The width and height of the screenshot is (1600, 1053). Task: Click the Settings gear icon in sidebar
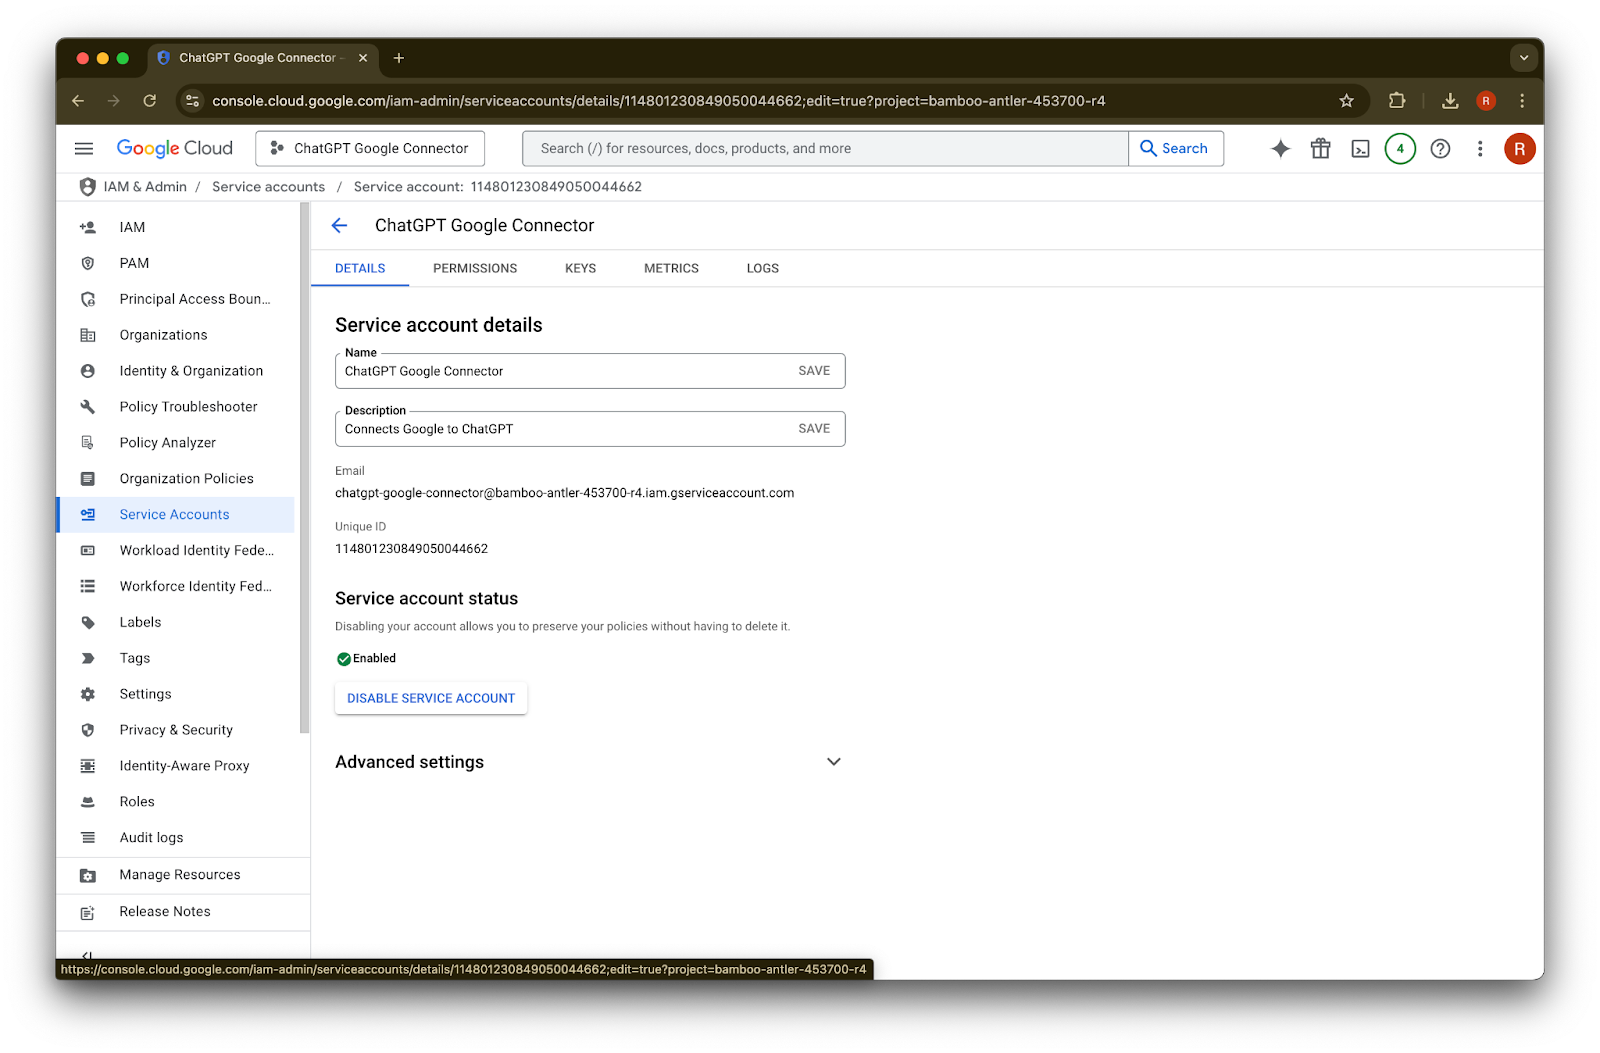(x=88, y=694)
